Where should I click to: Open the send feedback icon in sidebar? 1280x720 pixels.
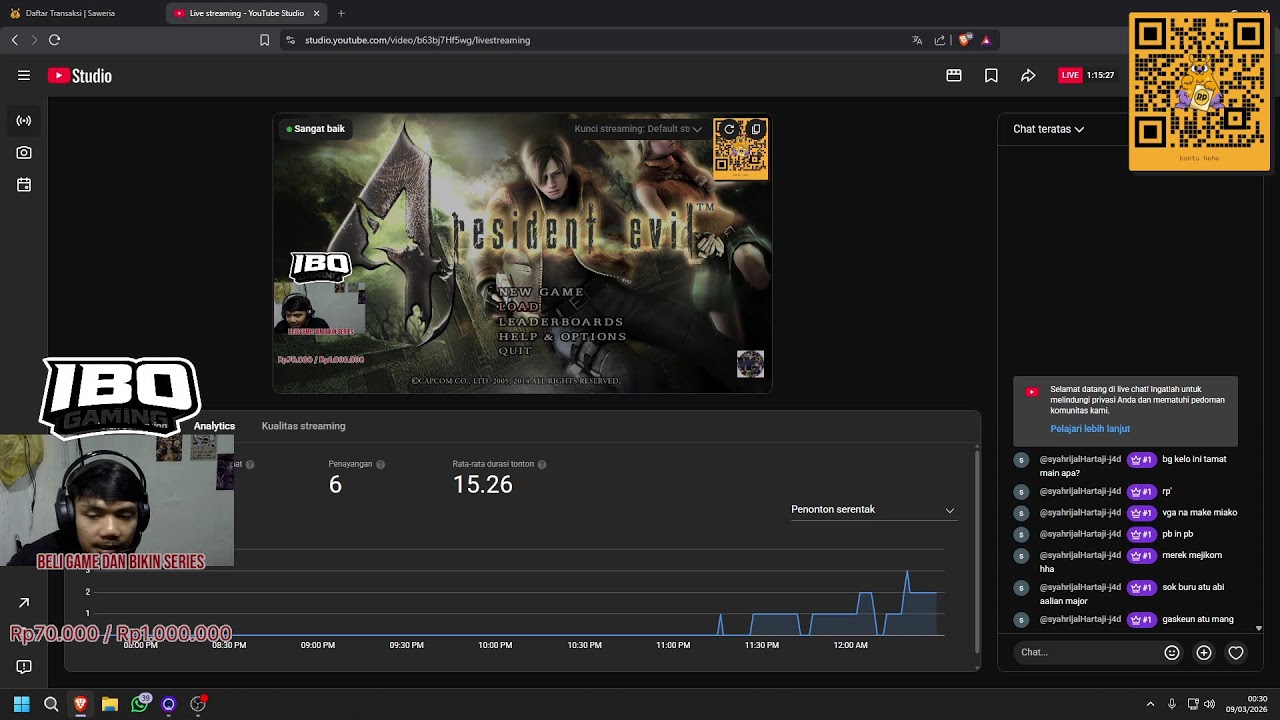point(24,667)
